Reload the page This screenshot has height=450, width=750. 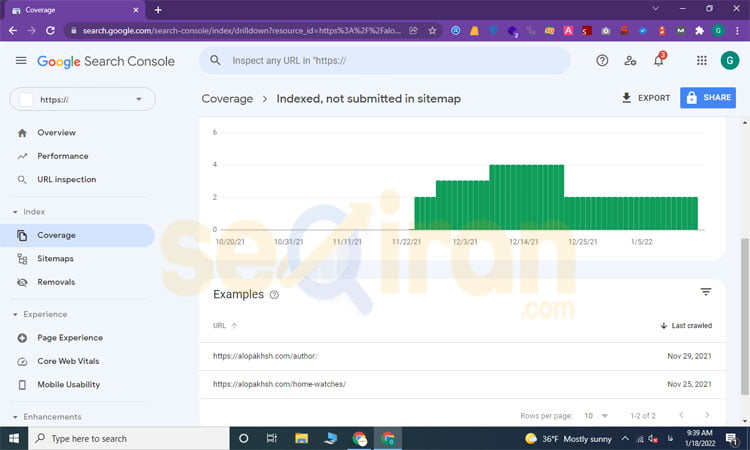[x=50, y=31]
